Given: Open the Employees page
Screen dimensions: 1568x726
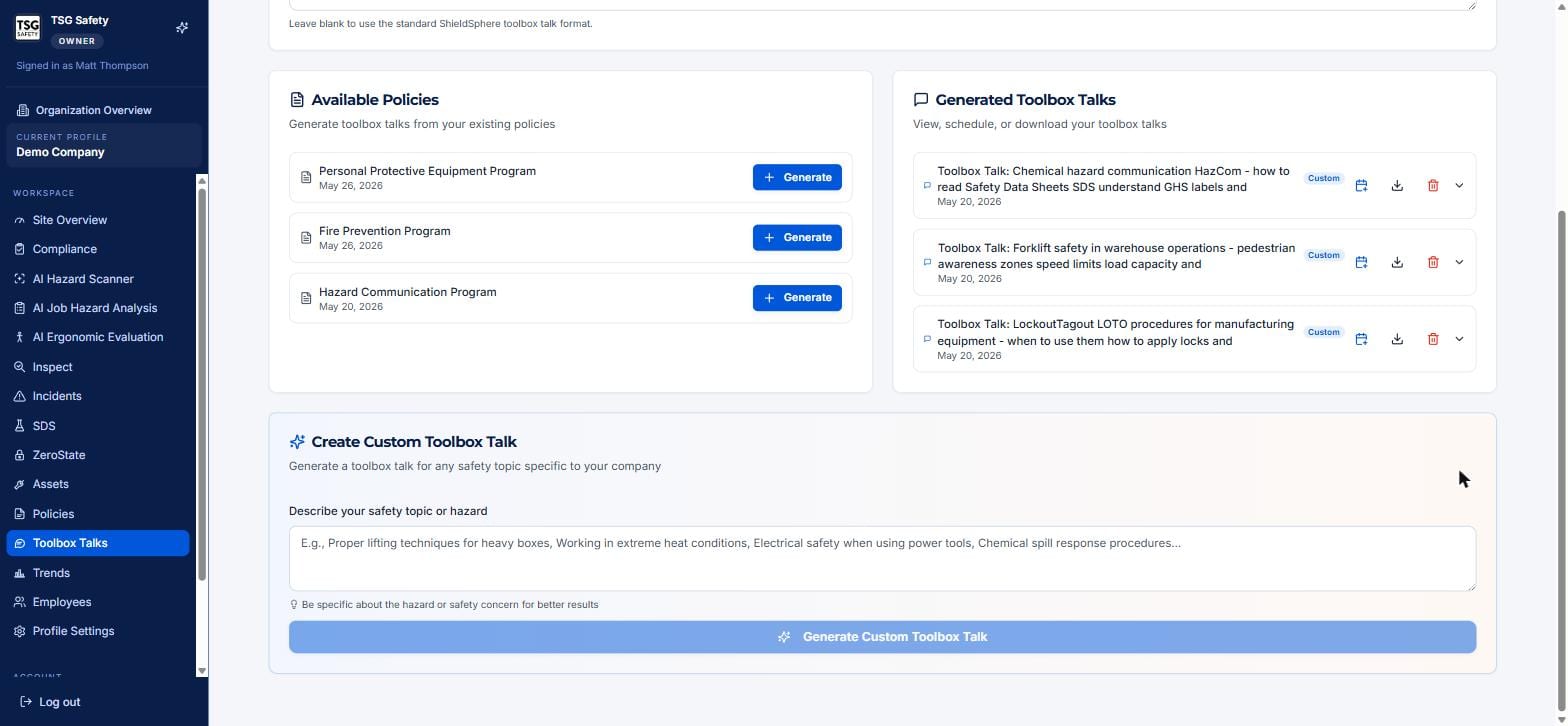Looking at the screenshot, I should click(97, 602).
